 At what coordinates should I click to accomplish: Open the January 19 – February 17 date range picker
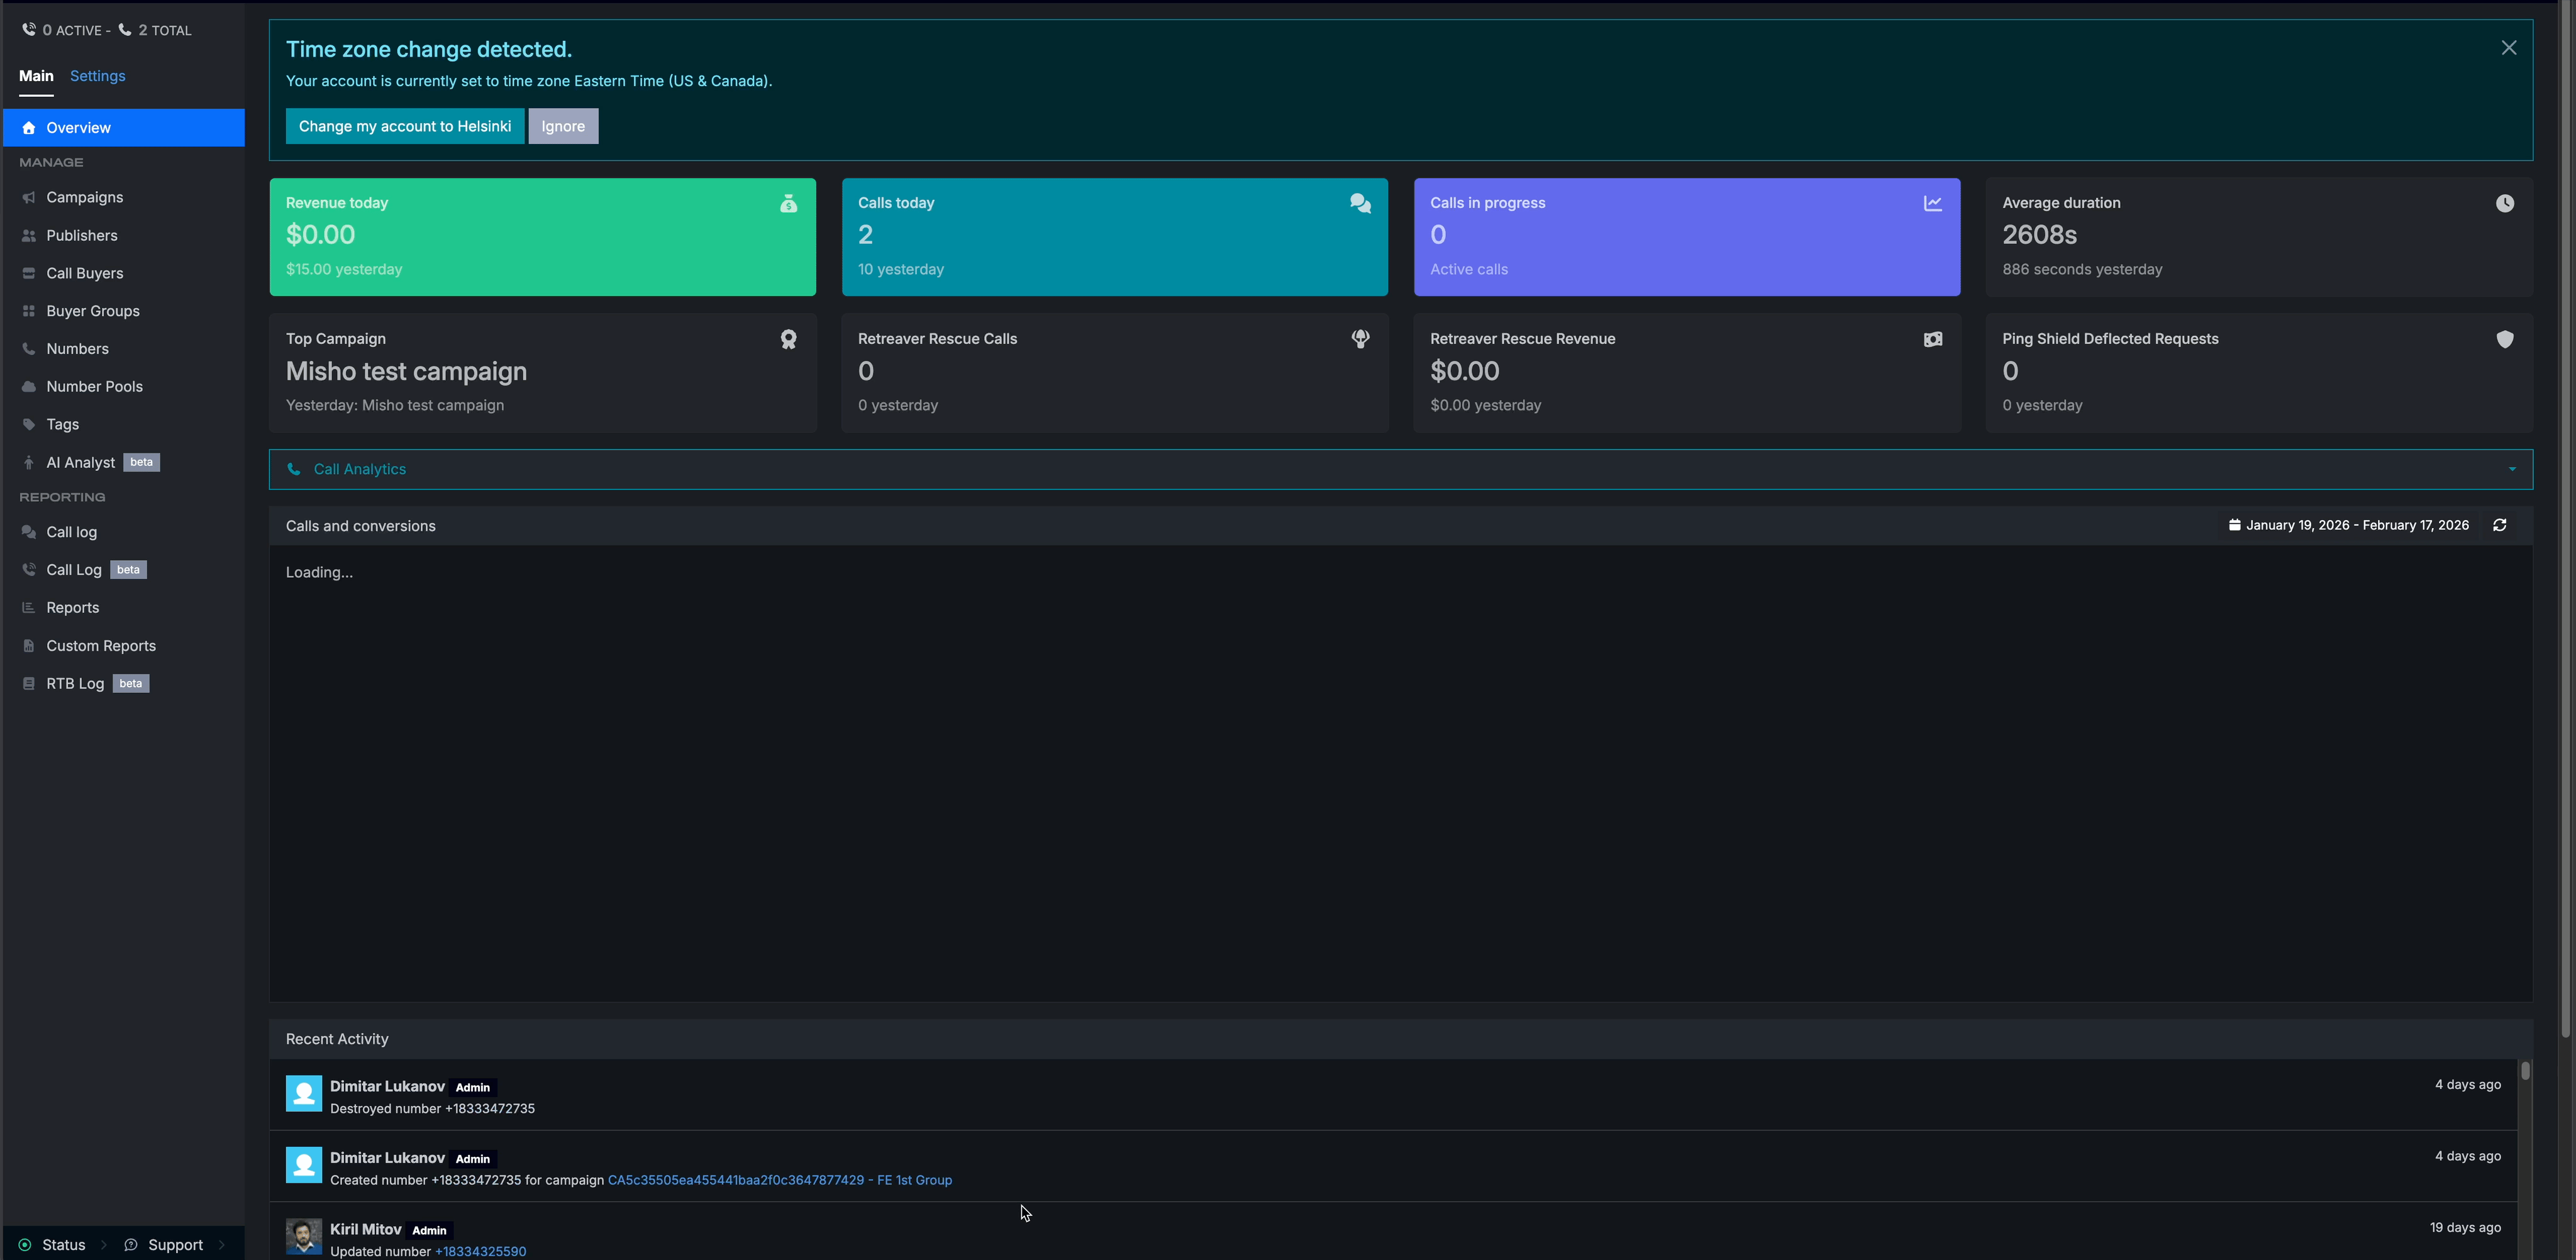point(2348,525)
